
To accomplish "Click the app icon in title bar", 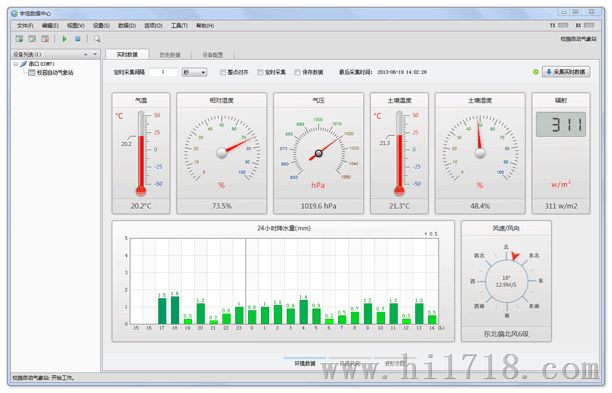I will click(14, 13).
